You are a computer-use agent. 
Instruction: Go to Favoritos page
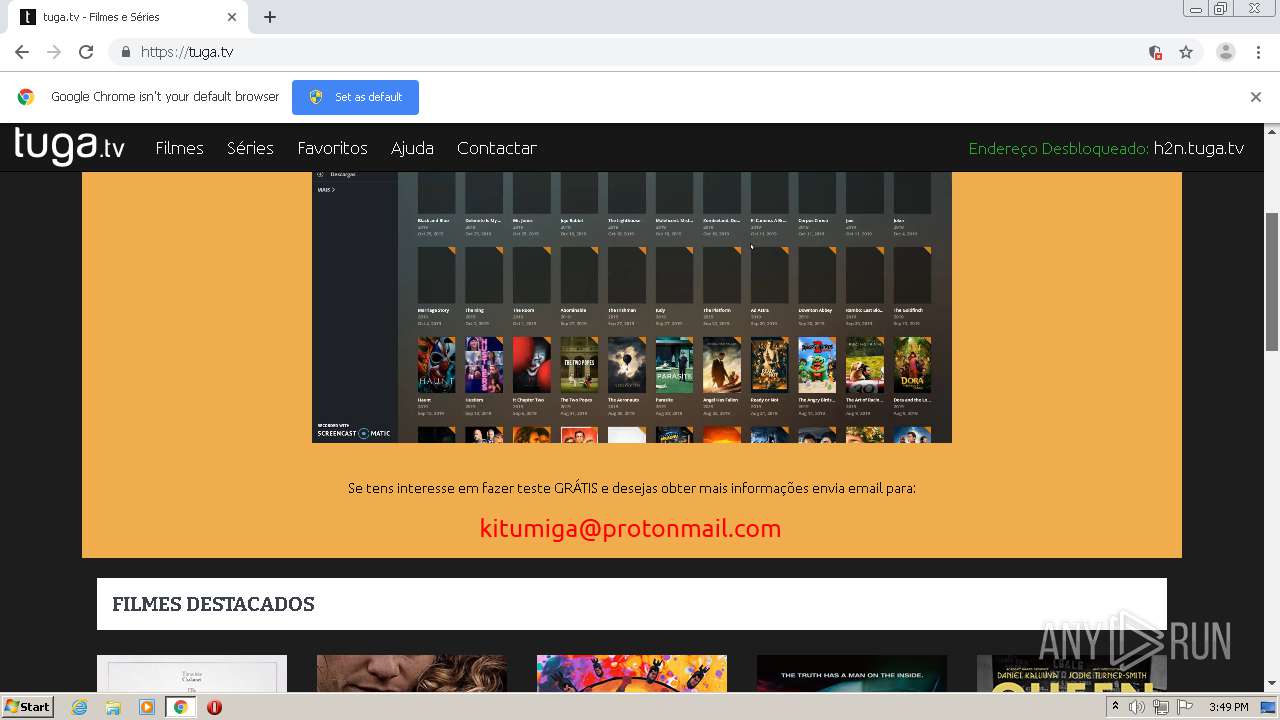point(332,148)
